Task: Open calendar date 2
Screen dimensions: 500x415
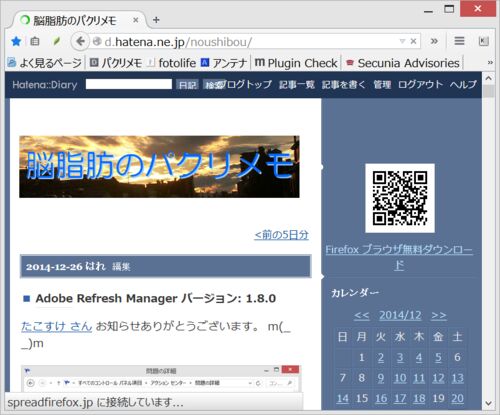Action: click(x=381, y=358)
